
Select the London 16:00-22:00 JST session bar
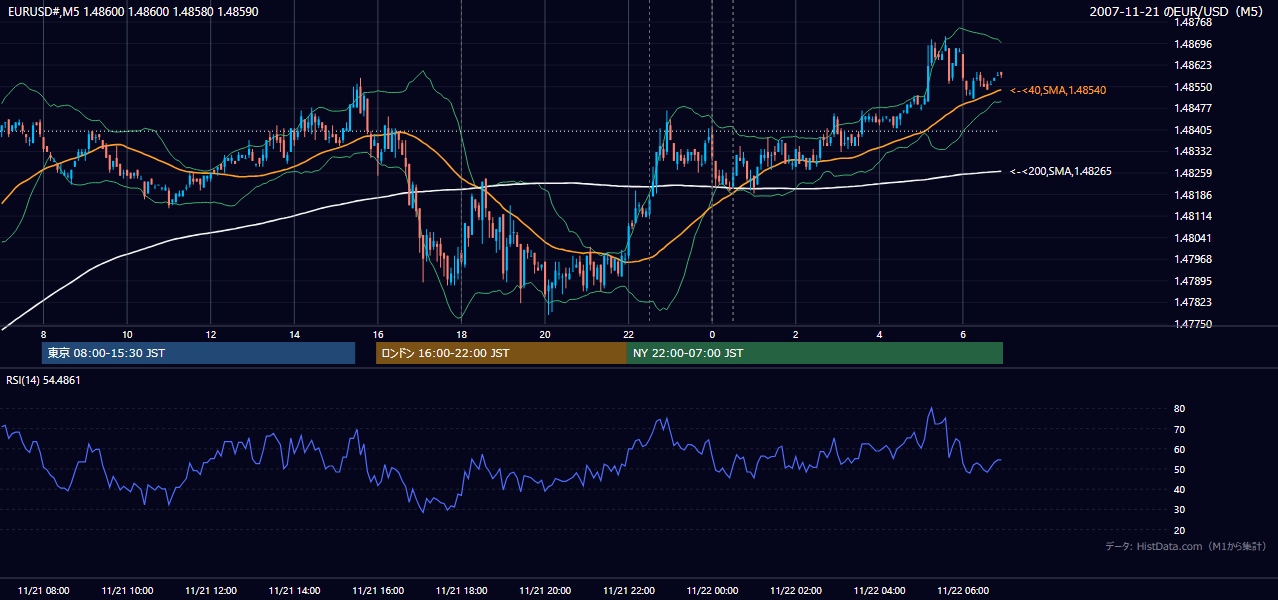[x=501, y=353]
